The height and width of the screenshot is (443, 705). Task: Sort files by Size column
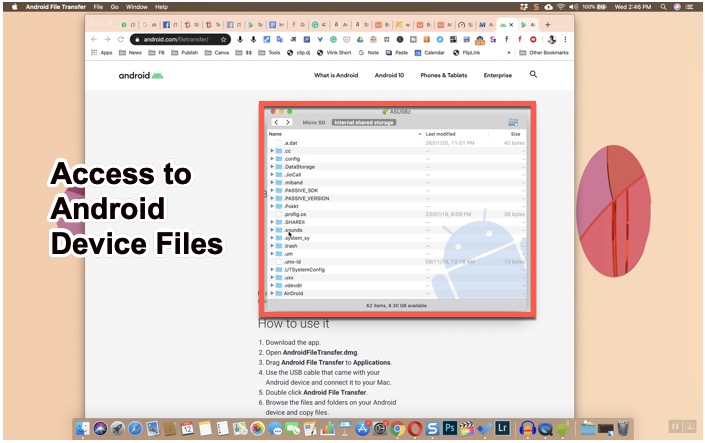[x=515, y=134]
